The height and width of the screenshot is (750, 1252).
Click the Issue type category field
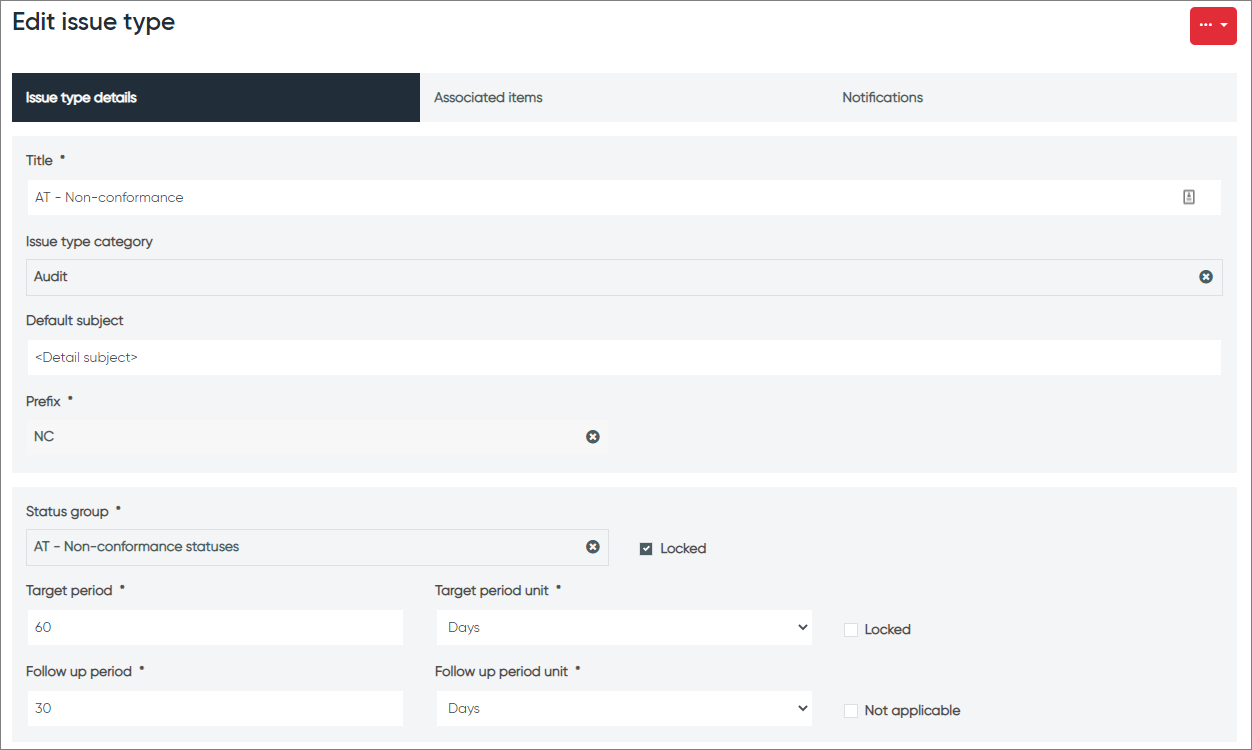pos(624,277)
